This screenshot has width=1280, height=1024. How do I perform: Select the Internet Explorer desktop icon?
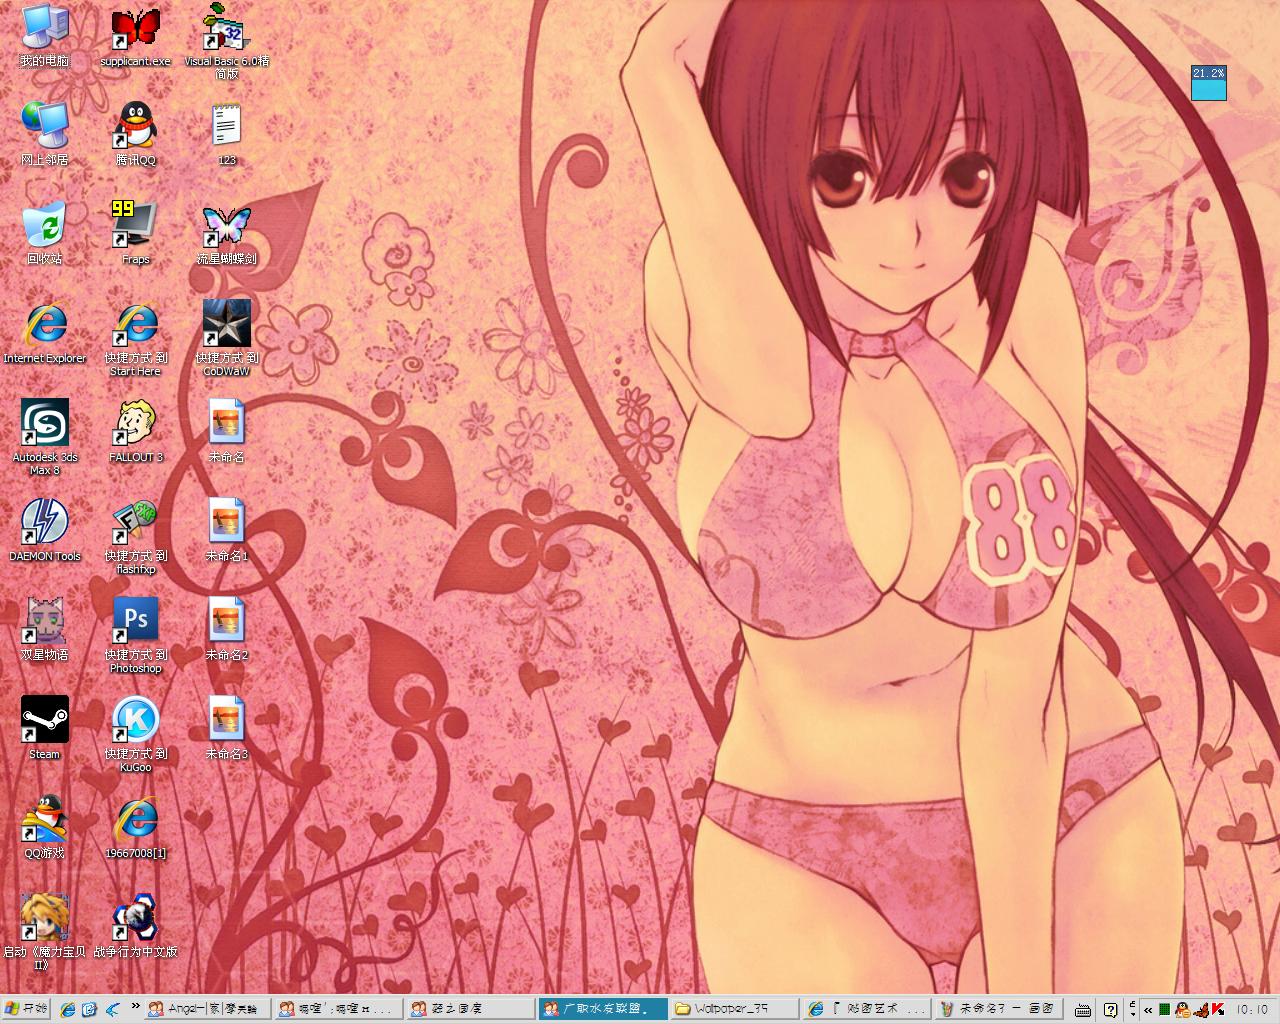(x=44, y=332)
